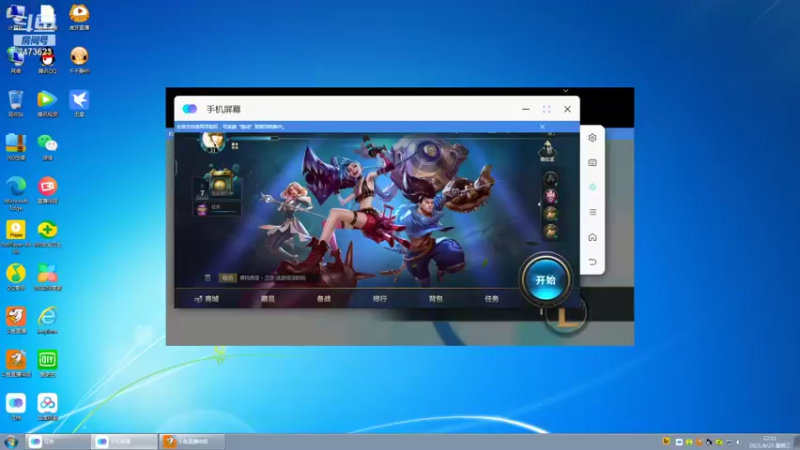Open the green plus 360 desktop icon
Viewport: 800px width, 450px height.
(x=47, y=234)
